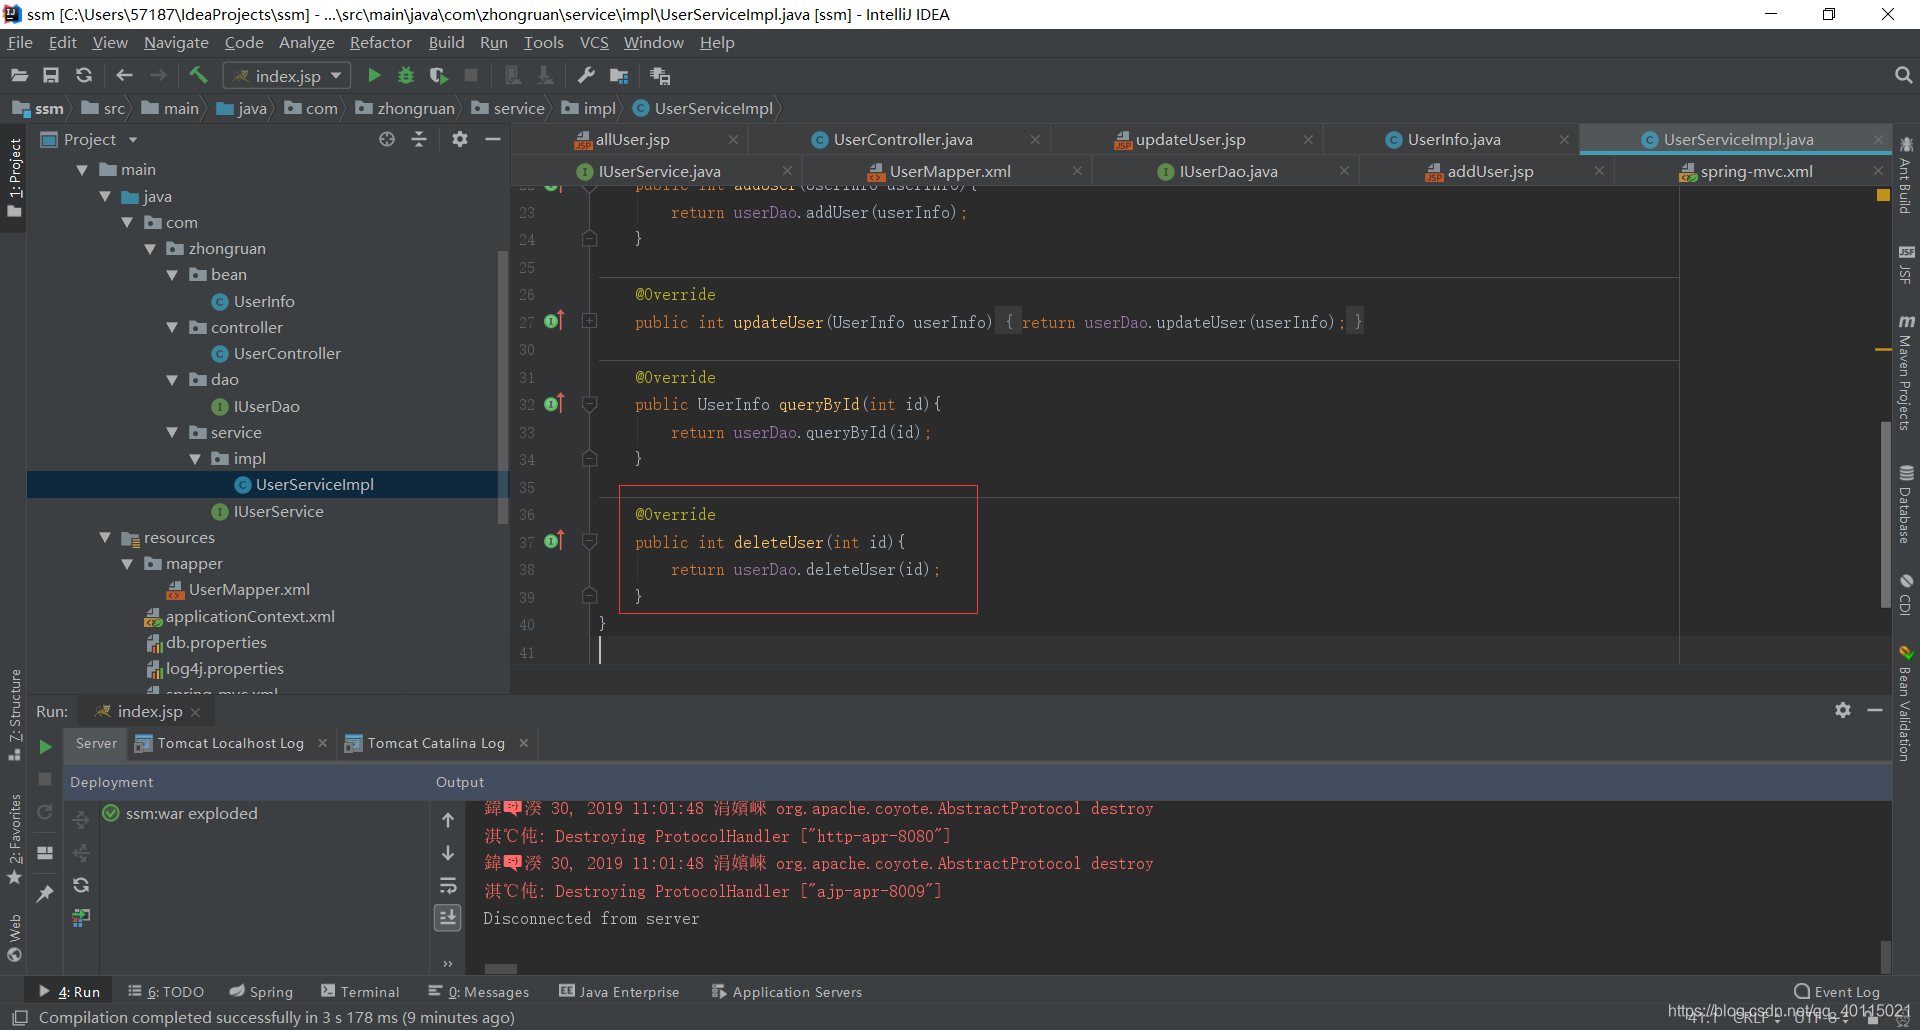The image size is (1920, 1030).
Task: Click the editor vertical scrollbar
Action: pyautogui.click(x=1886, y=515)
